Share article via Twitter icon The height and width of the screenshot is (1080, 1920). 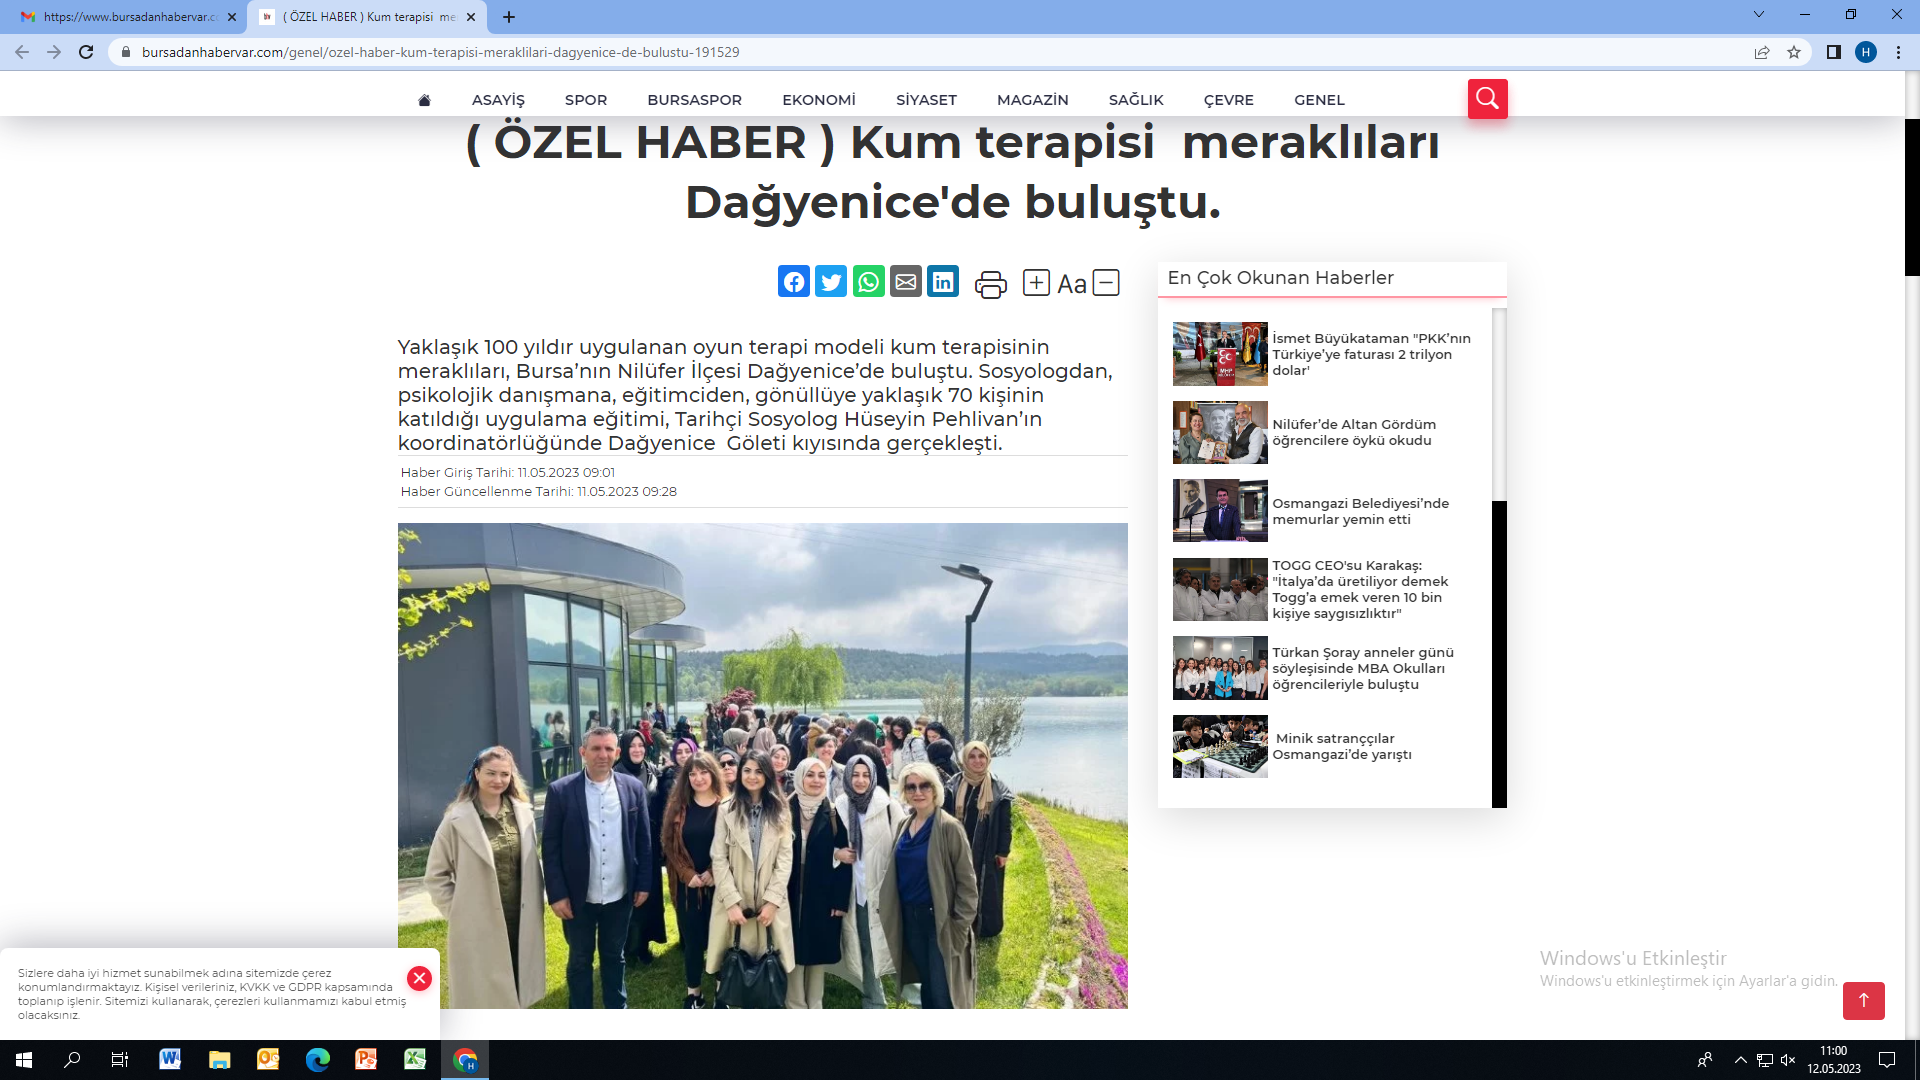click(831, 282)
